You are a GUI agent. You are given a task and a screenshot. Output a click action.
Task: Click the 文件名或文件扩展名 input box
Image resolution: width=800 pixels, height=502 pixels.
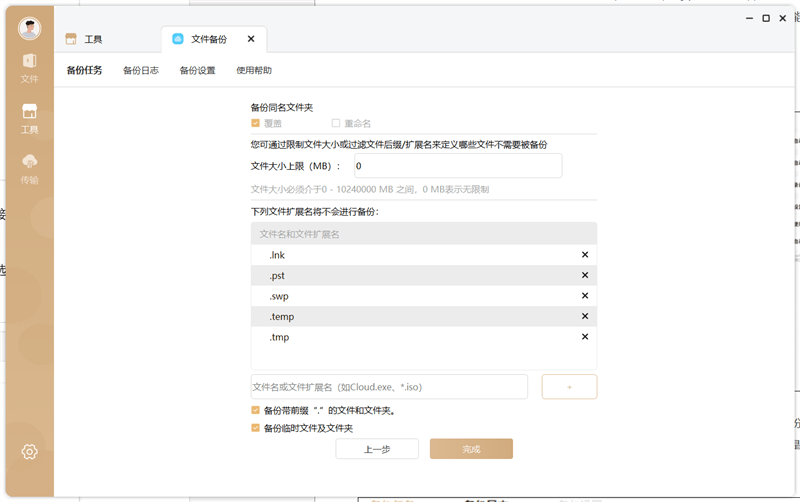(x=389, y=387)
